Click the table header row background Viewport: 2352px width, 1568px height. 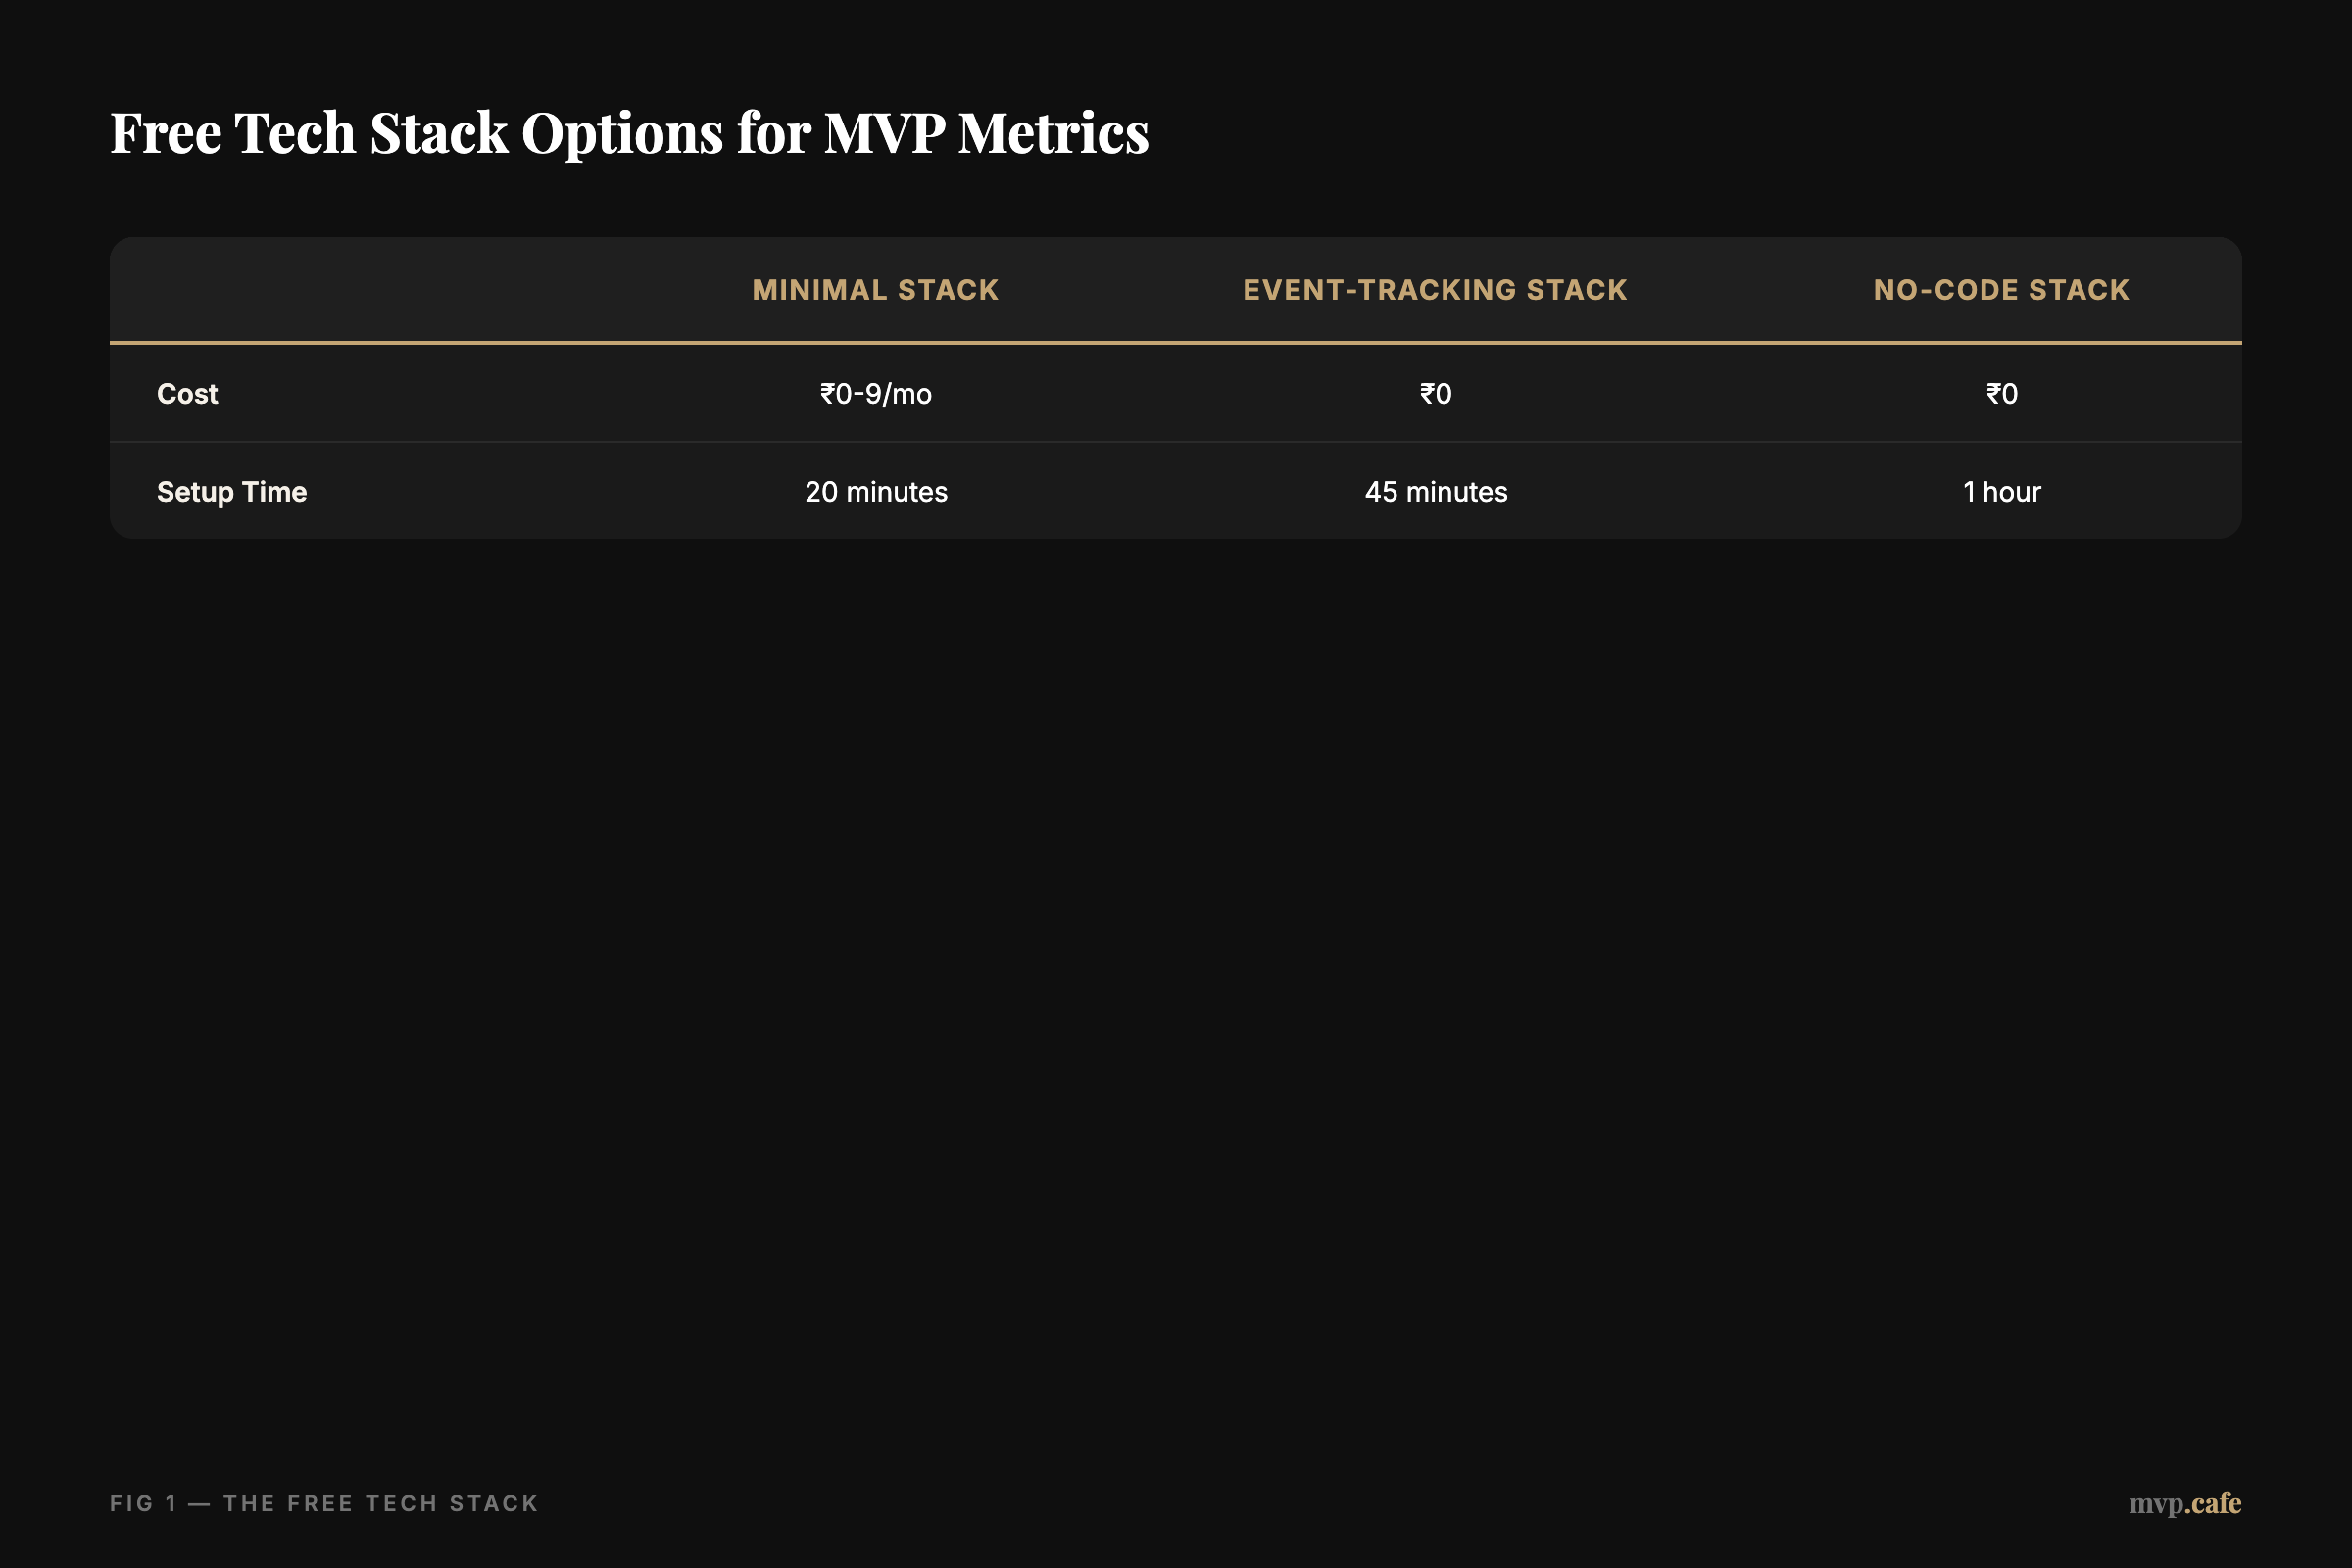click(x=1175, y=289)
